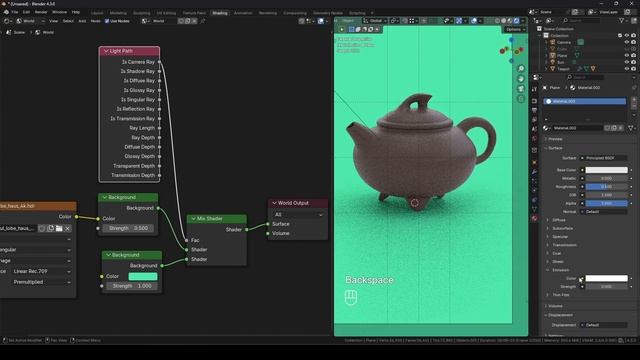Screen dimensions: 640x360
Task: Toggle Collection visibility eye icon
Action: point(627,36)
